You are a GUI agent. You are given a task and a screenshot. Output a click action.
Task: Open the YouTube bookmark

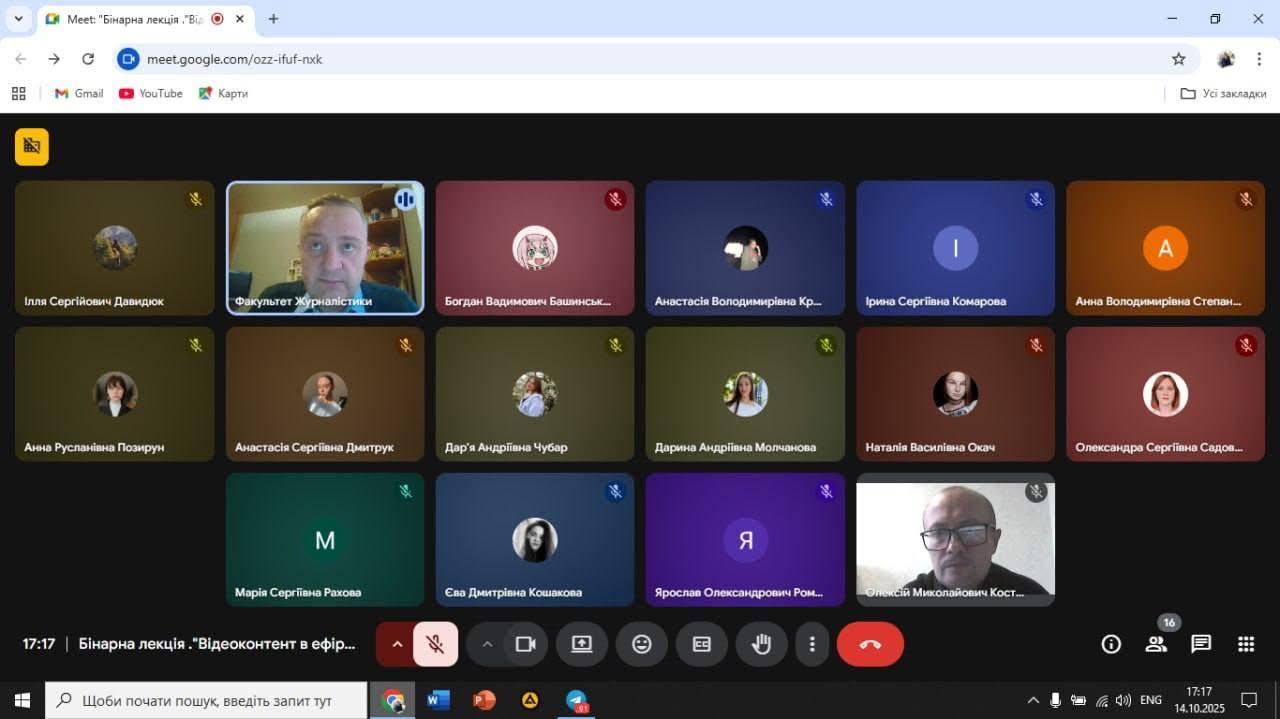[151, 93]
